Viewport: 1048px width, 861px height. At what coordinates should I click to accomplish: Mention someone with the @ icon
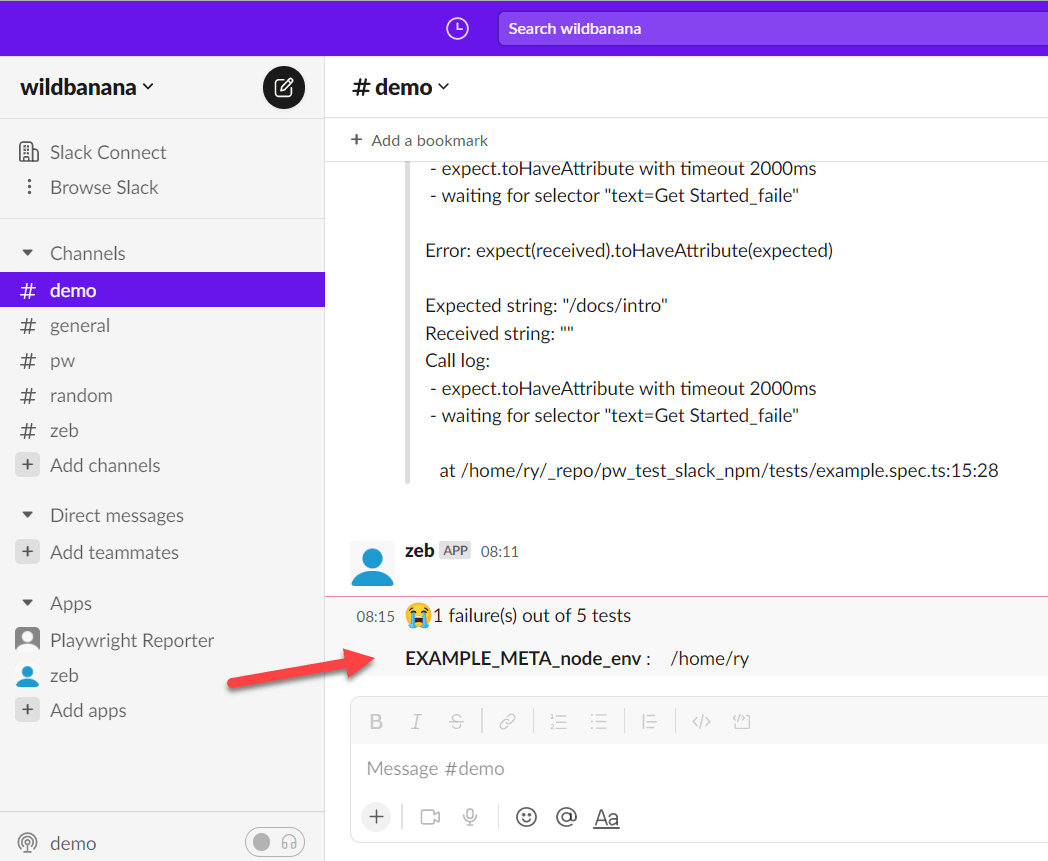click(566, 817)
